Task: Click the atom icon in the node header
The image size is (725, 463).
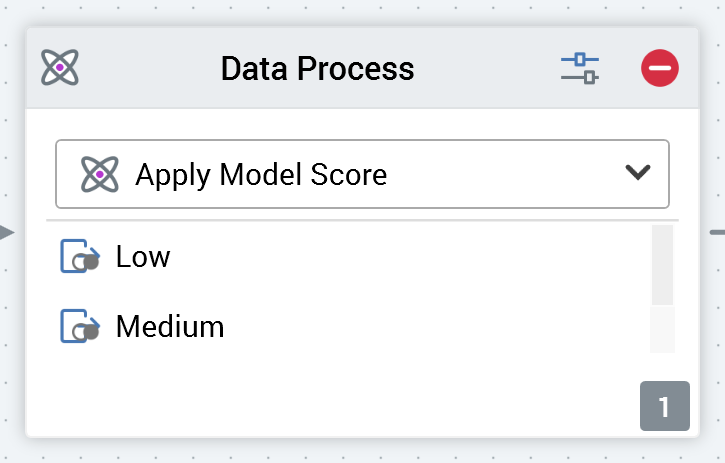Action: (x=60, y=68)
